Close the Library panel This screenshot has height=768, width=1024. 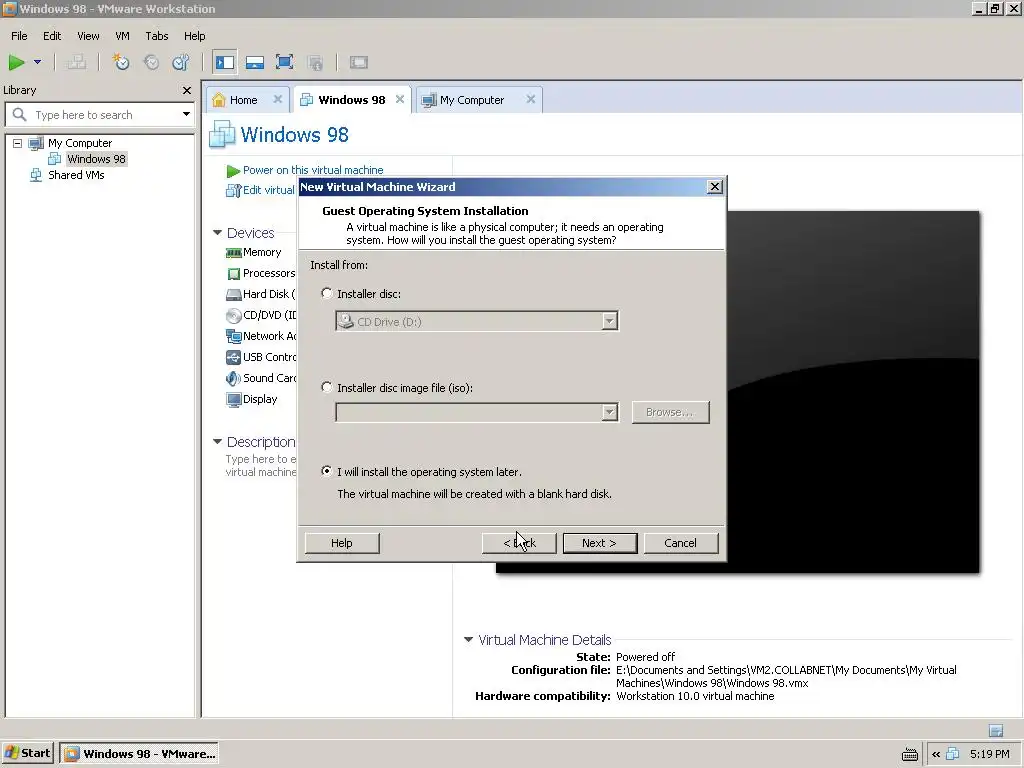(187, 90)
